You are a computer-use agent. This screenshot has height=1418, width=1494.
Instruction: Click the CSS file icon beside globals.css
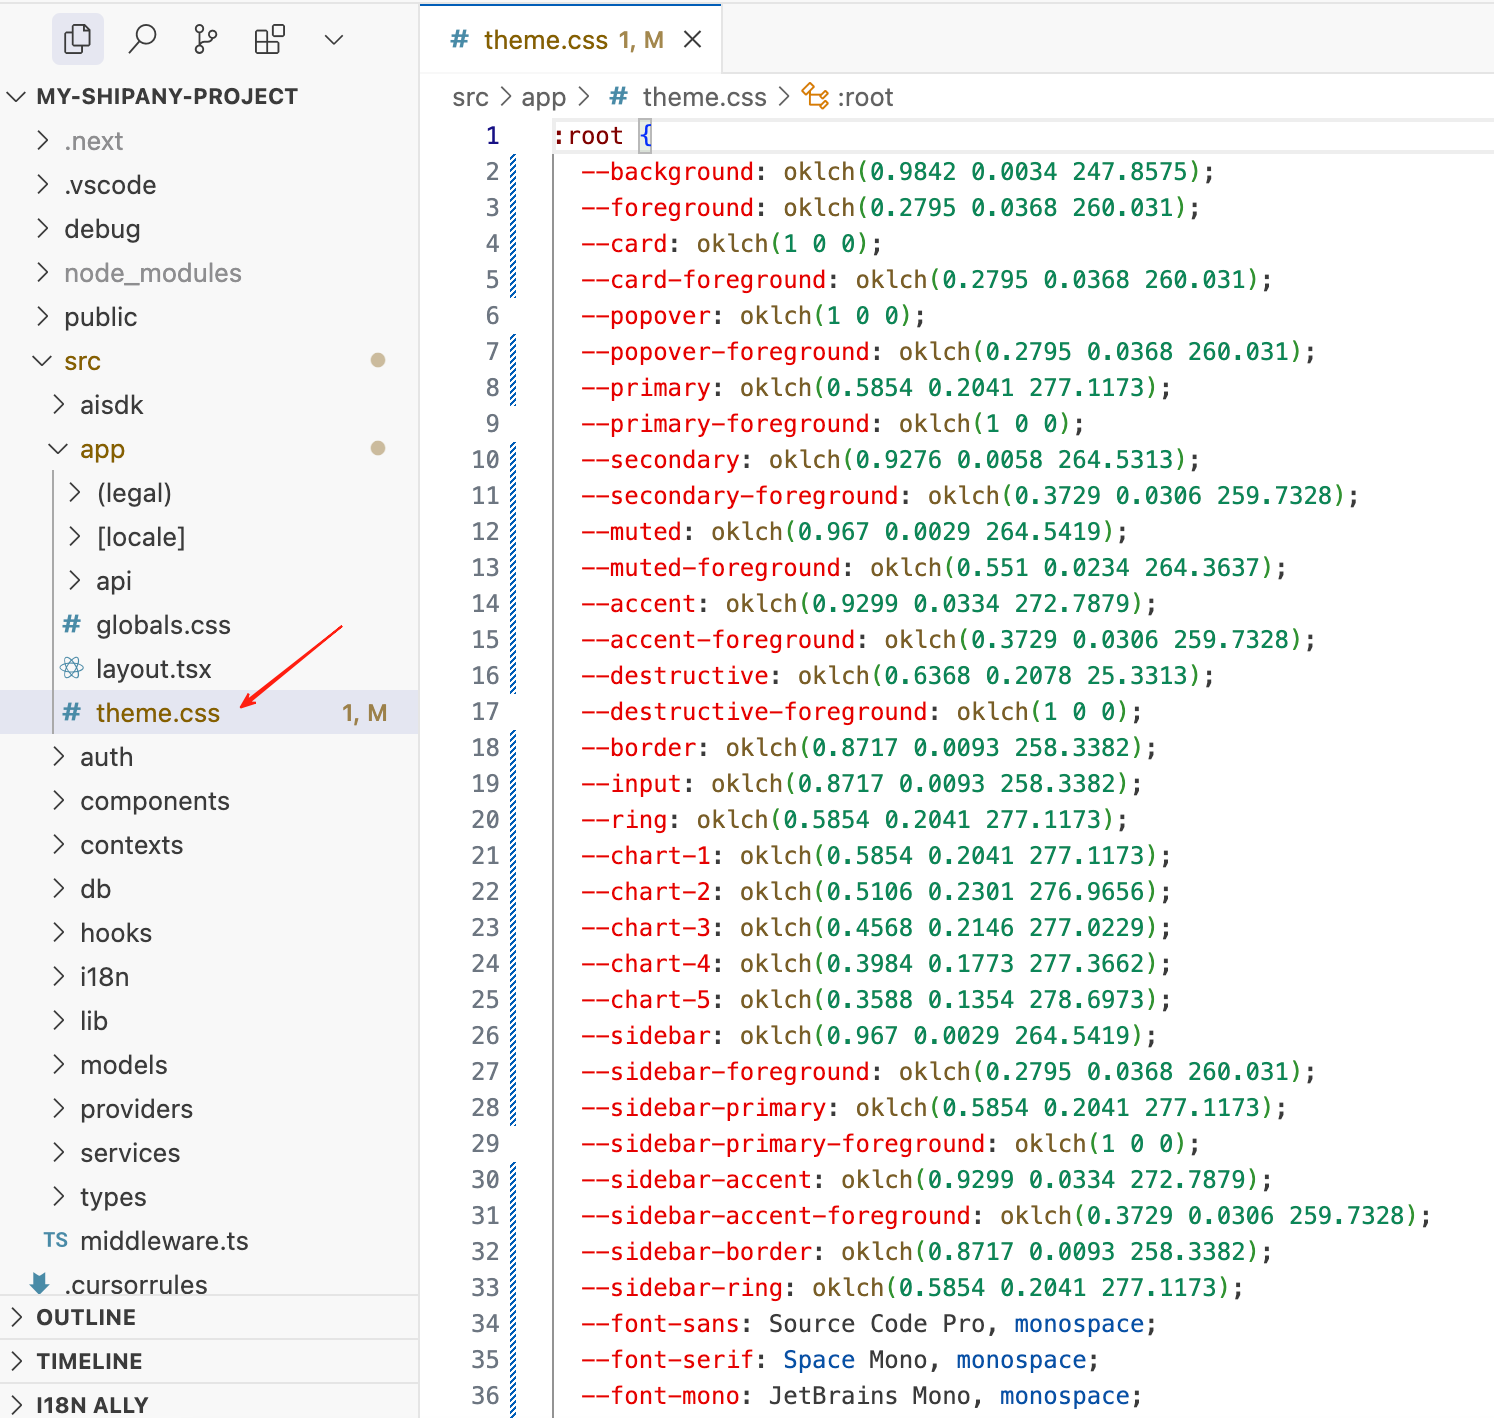coord(70,624)
